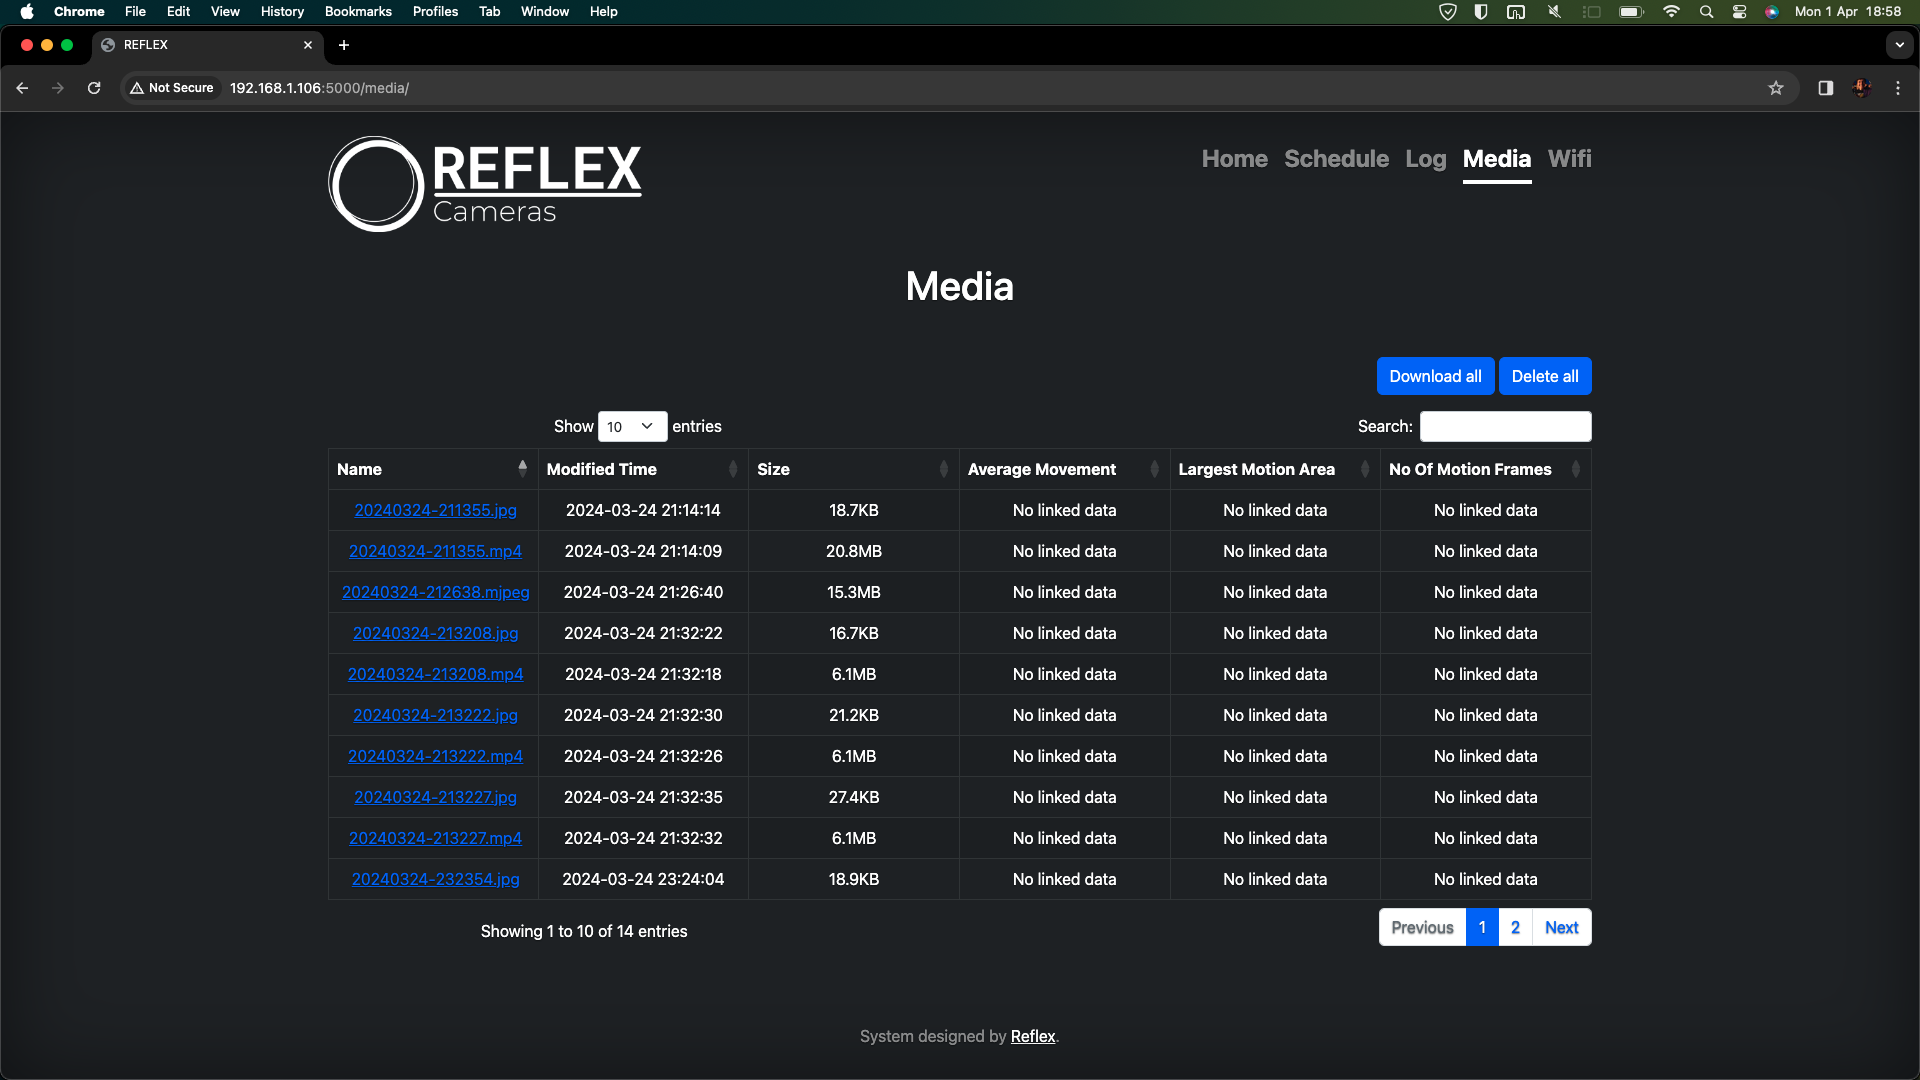This screenshot has height=1080, width=1920.
Task: Open file 20240324-213222.jpg
Action: [x=435, y=715]
